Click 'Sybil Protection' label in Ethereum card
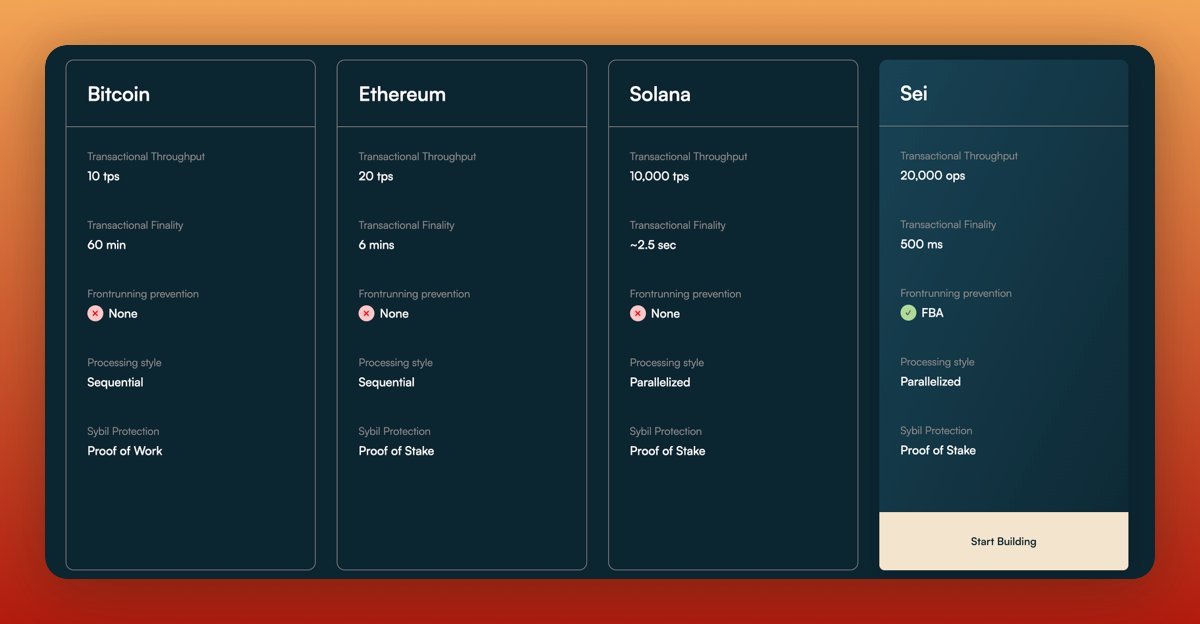The height and width of the screenshot is (624, 1200). click(x=394, y=431)
